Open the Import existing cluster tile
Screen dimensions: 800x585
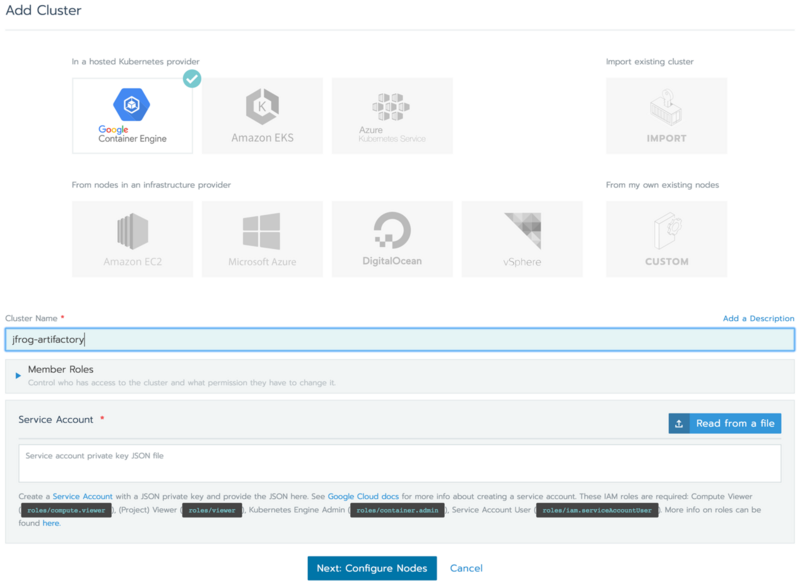coord(666,116)
